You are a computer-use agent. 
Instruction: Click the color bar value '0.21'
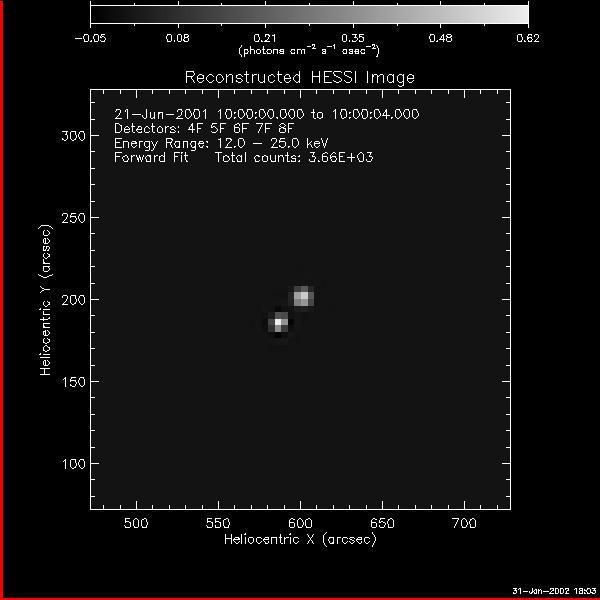pyautogui.click(x=265, y=38)
